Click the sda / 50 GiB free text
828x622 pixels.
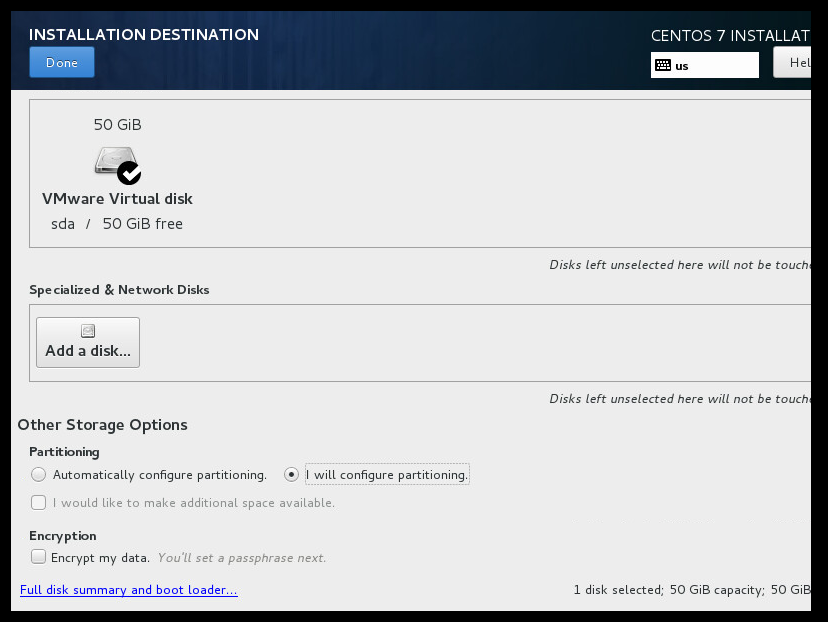point(117,224)
